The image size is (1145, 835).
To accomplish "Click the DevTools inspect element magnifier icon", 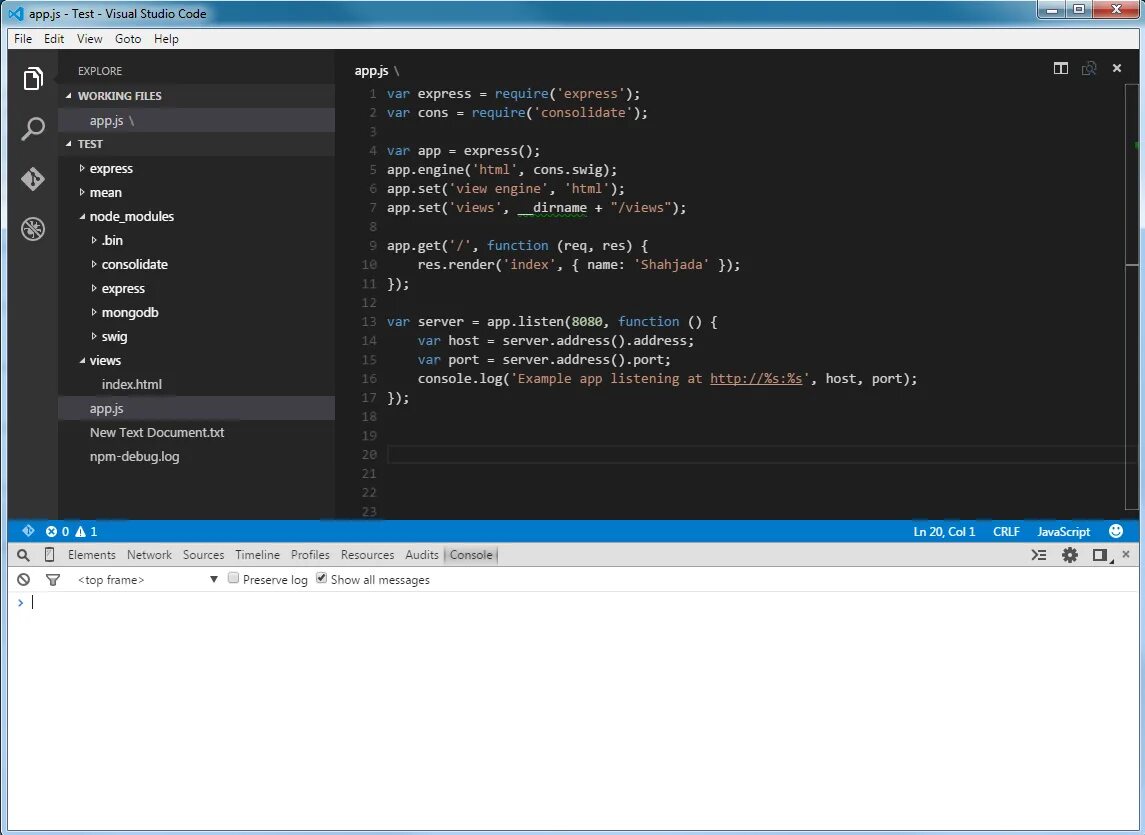I will [23, 555].
